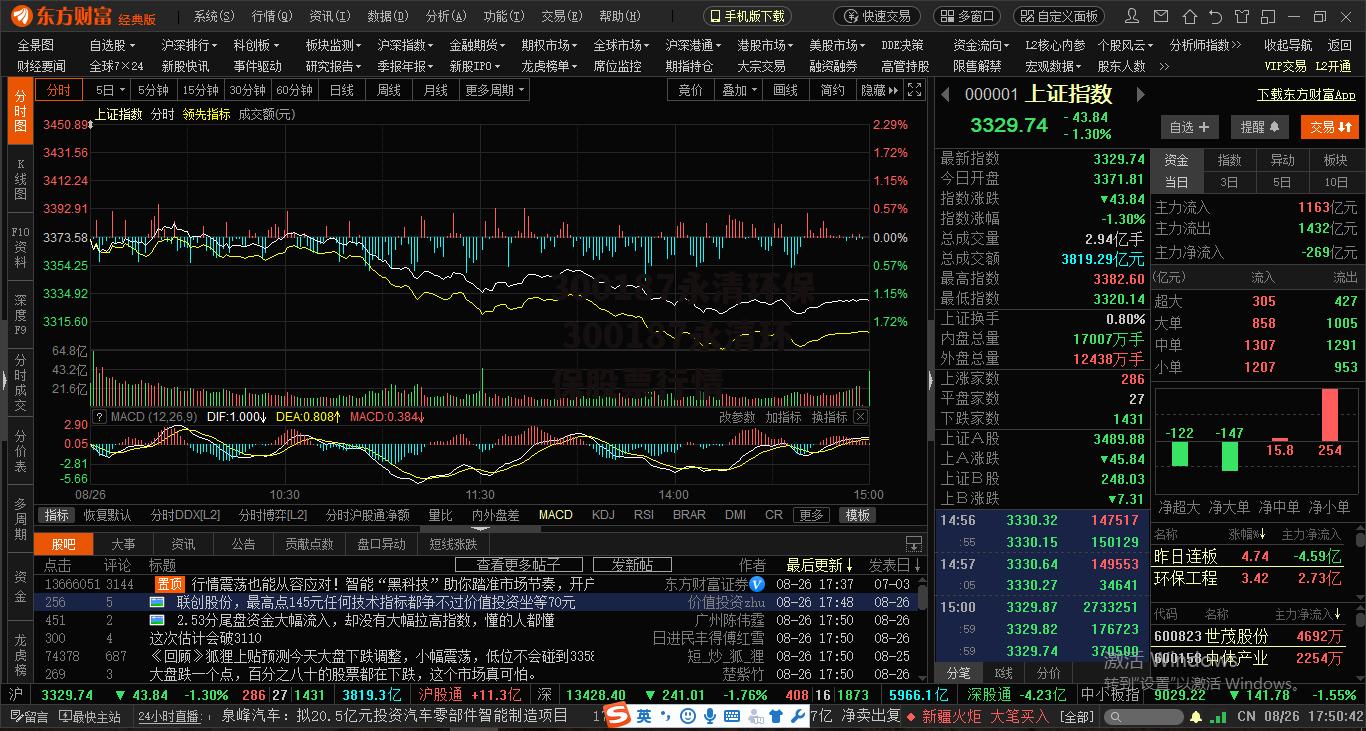Click the red 净小单 254 bar

(x=1329, y=414)
